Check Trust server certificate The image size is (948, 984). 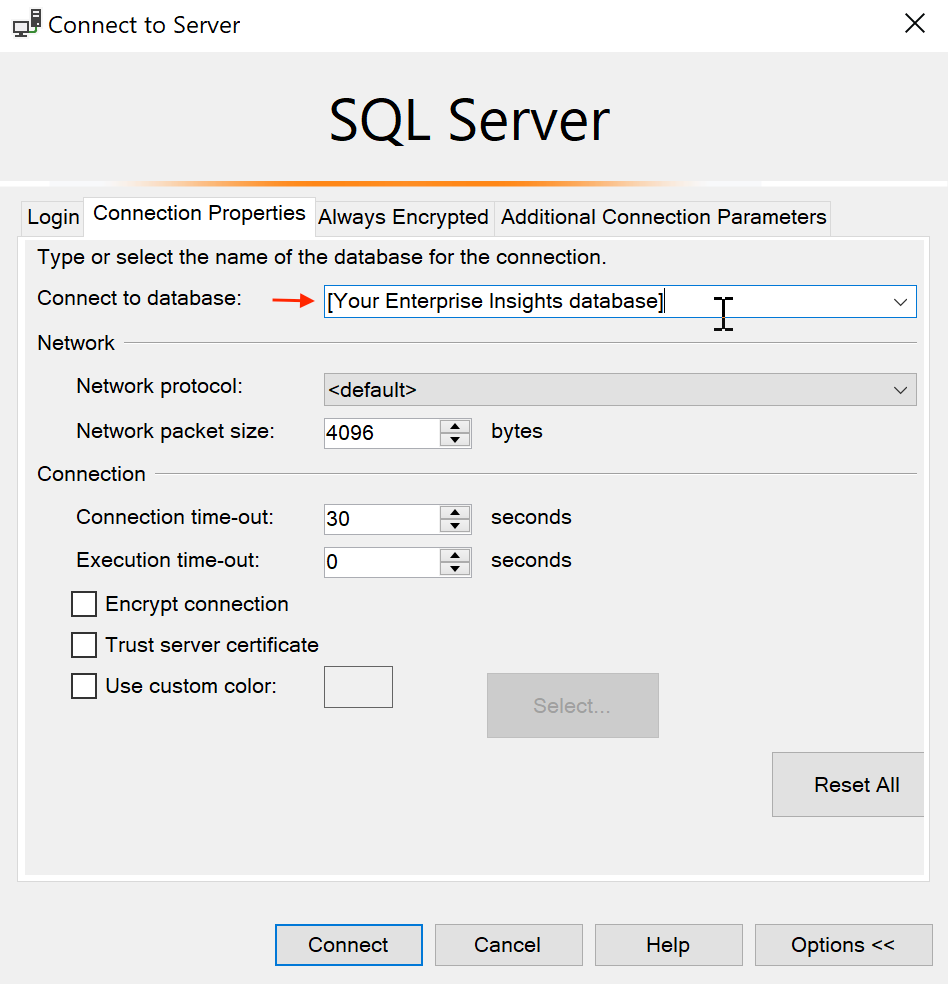[x=84, y=645]
